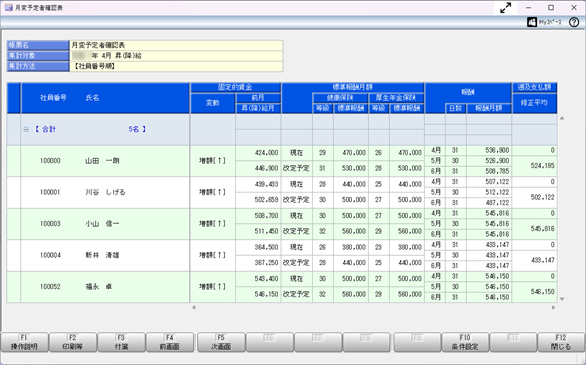Click the 日数 column header
Screen dimensions: 586x365
pos(456,108)
